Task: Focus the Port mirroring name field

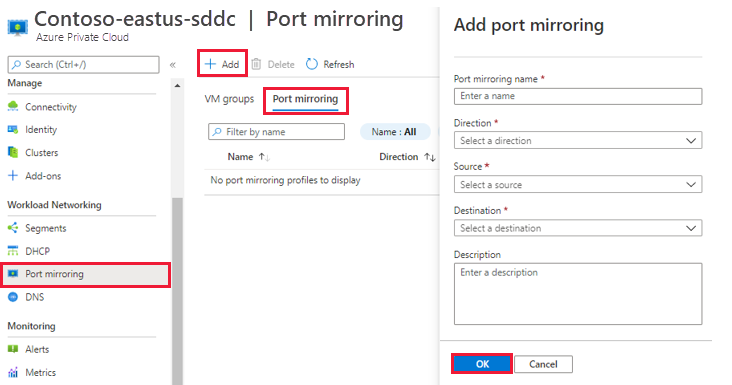Action: pos(578,96)
